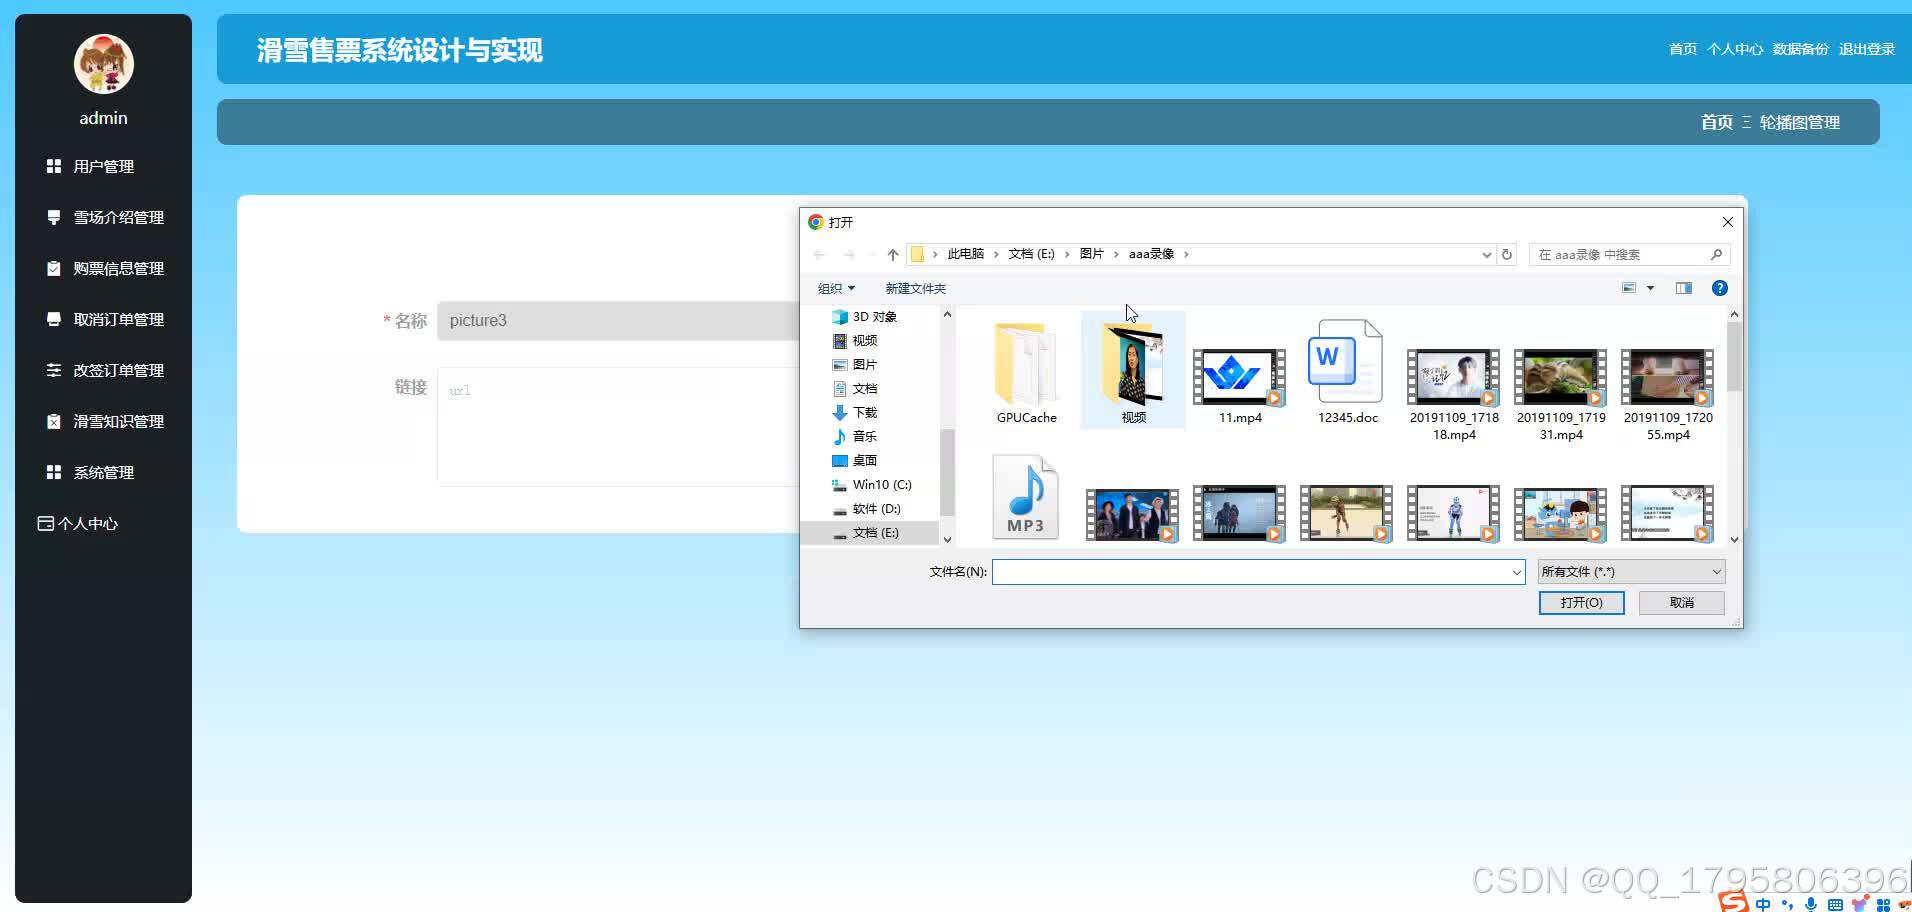Click the 取消 button
This screenshot has width=1912, height=912.
1681,603
